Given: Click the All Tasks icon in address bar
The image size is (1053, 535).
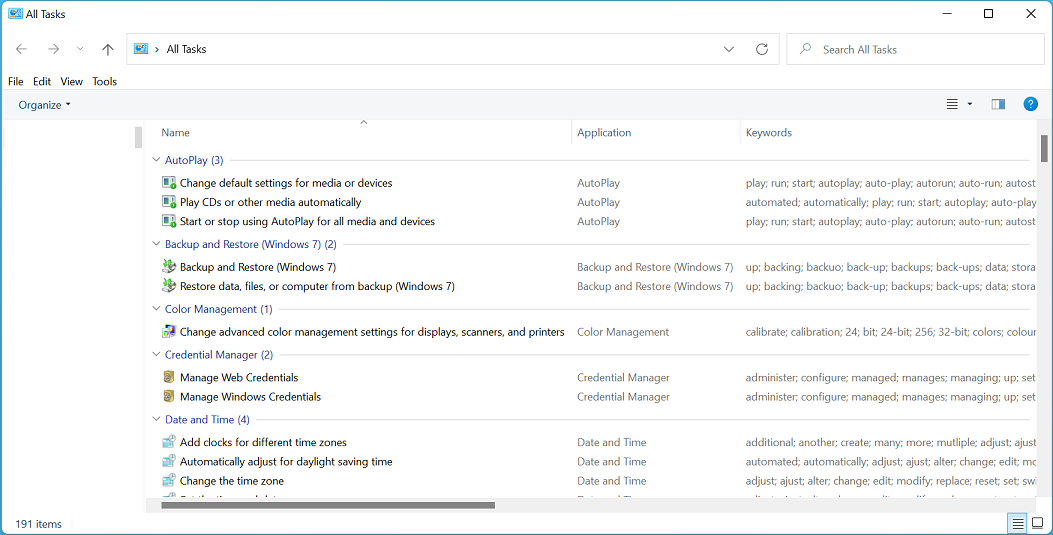Looking at the screenshot, I should click(140, 49).
